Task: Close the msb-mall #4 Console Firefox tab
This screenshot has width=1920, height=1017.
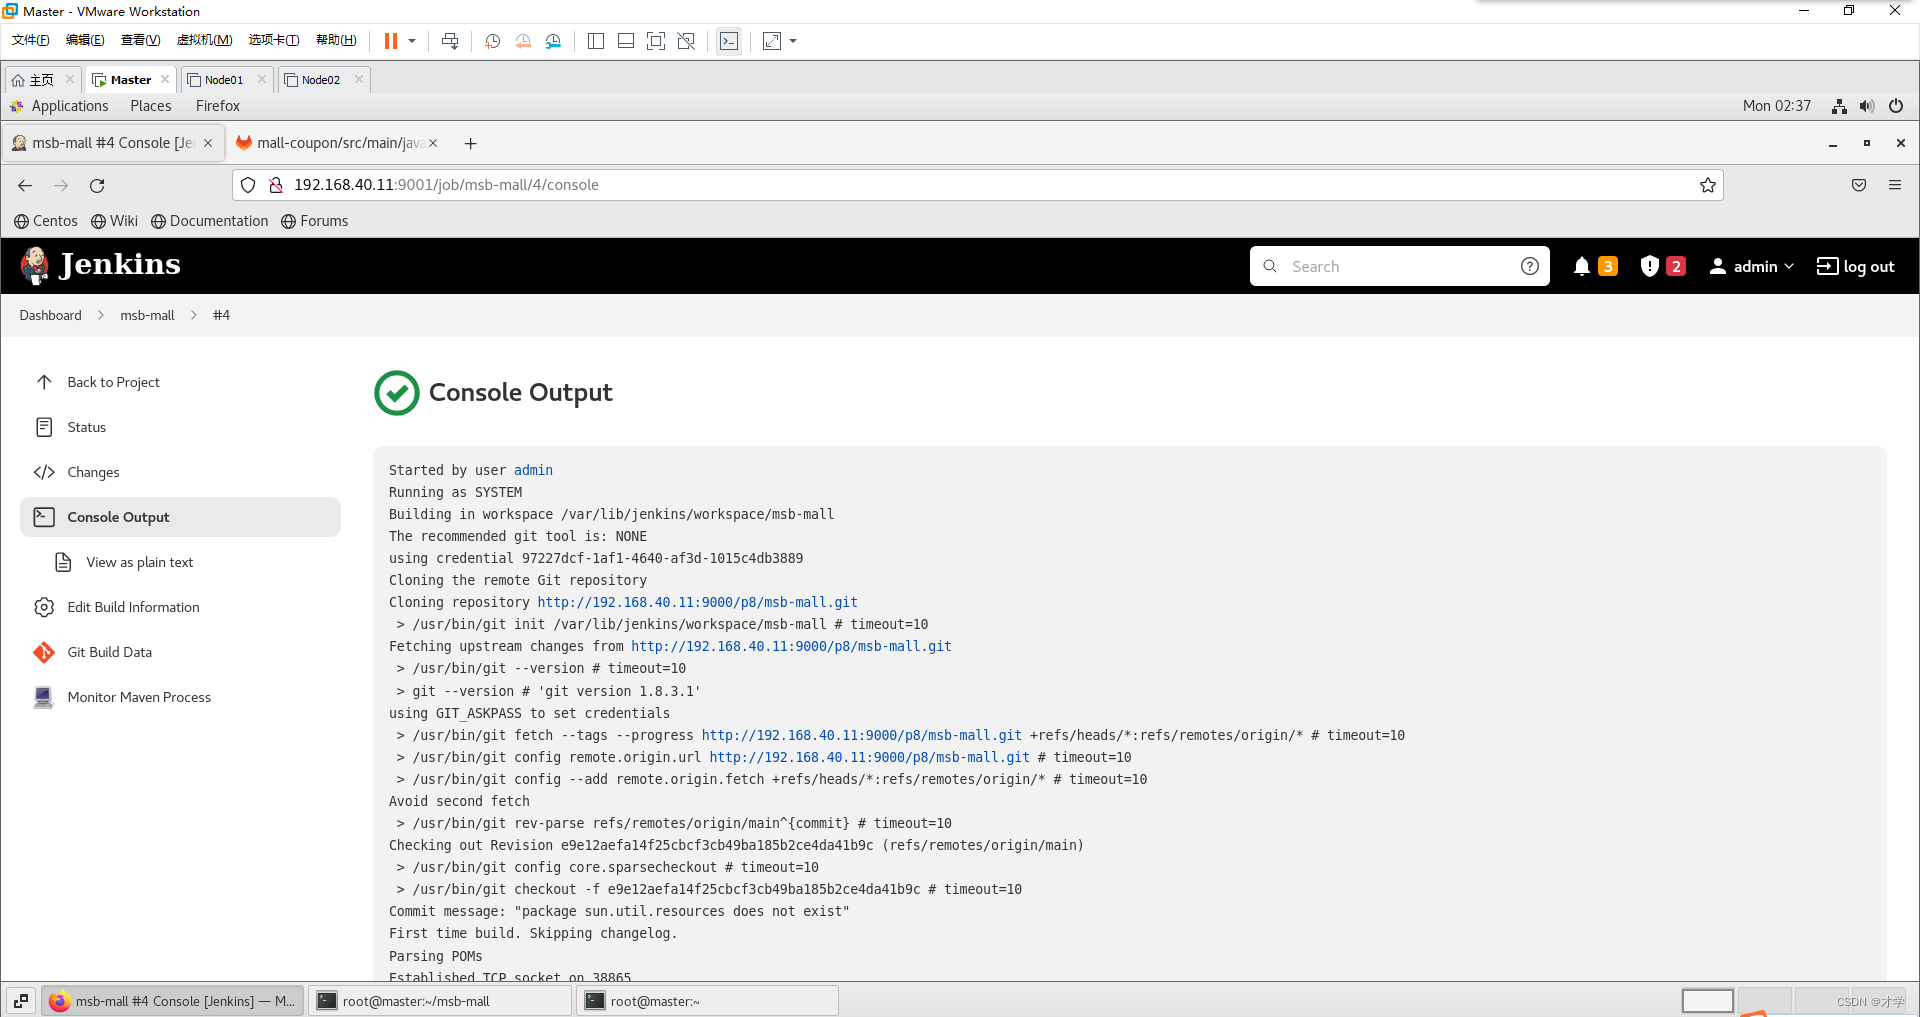Action: point(208,143)
